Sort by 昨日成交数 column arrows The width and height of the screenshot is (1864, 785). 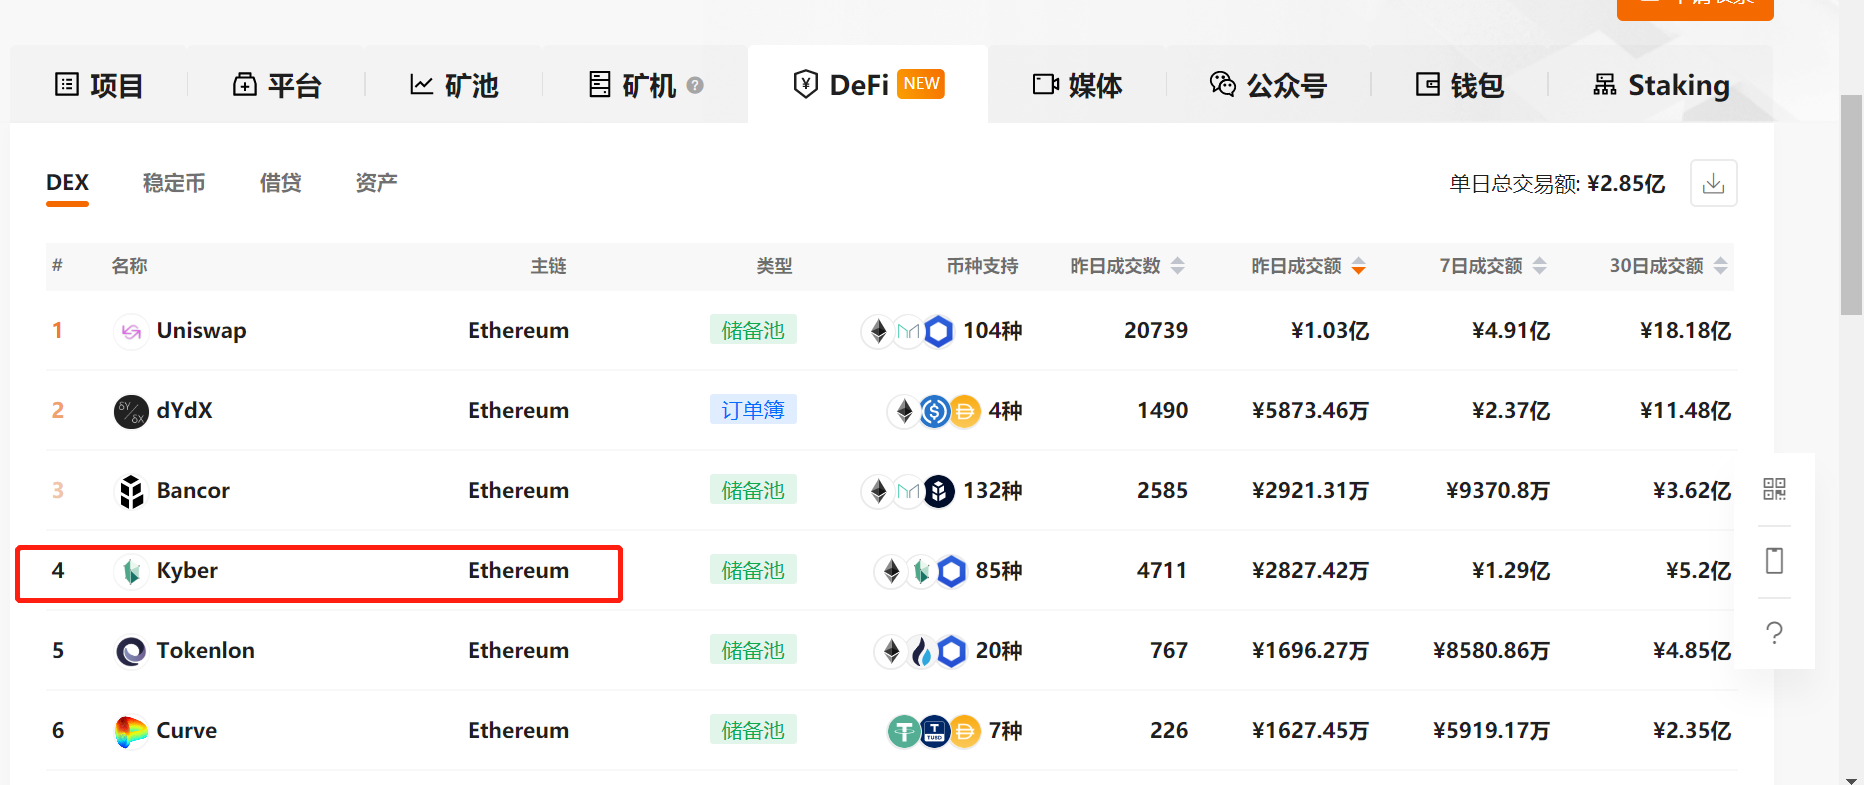tap(1178, 266)
